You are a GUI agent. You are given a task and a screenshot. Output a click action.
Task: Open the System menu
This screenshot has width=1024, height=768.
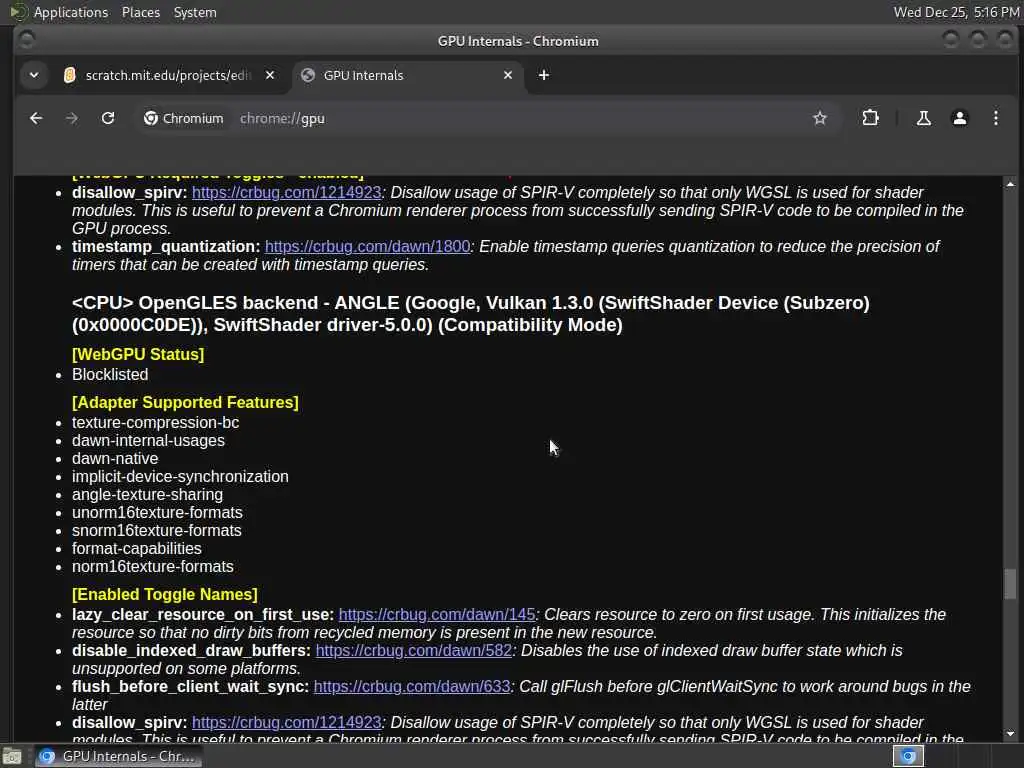195,12
